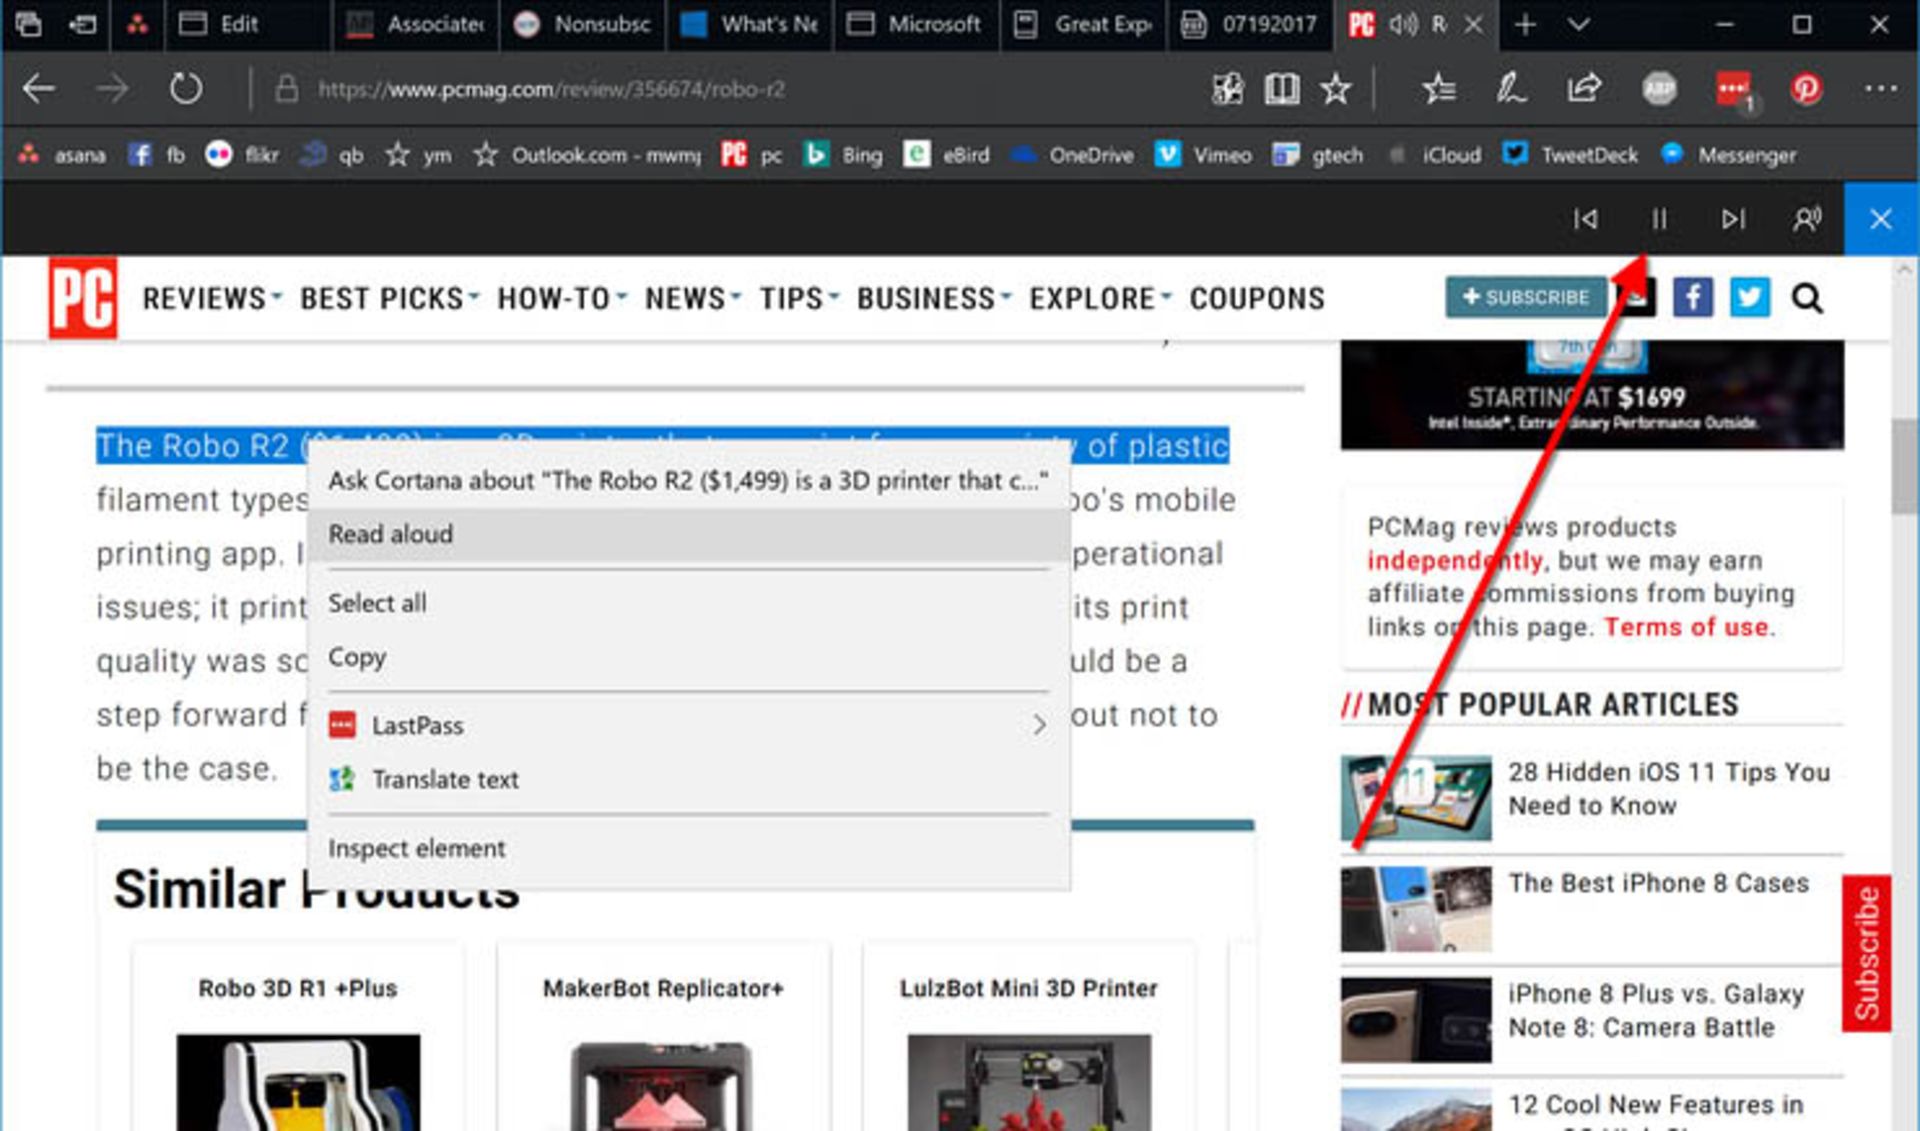
Task: Switch to the Nonsubsc tab
Action: [x=582, y=25]
